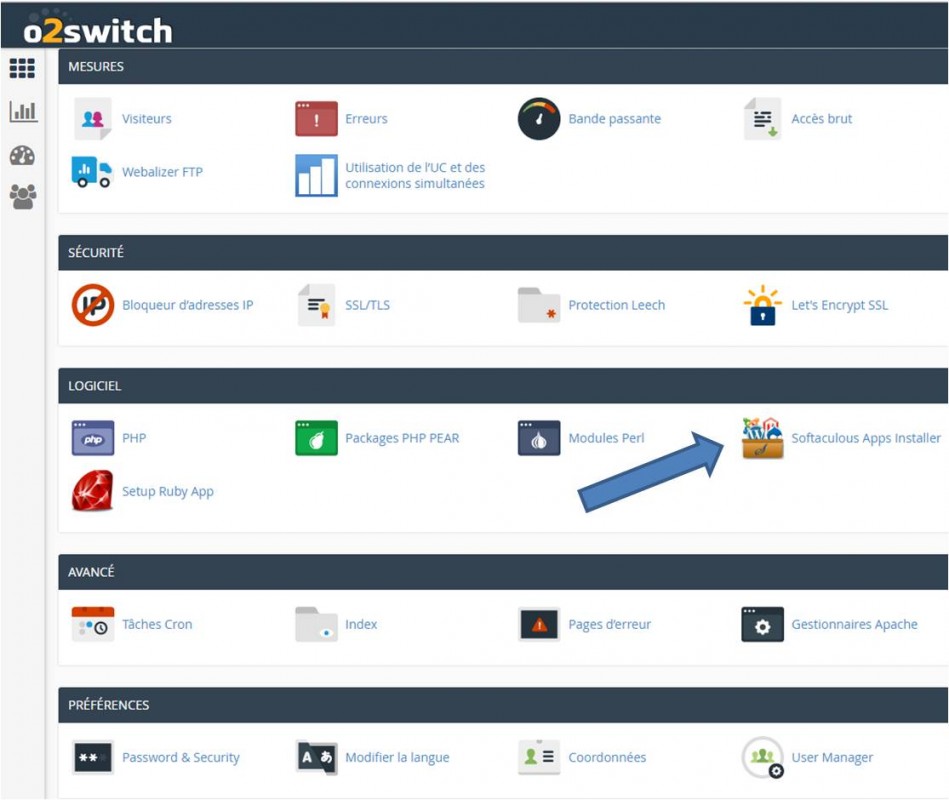Click the Coordonnées contact card icon
The width and height of the screenshot is (949, 800).
(x=539, y=757)
